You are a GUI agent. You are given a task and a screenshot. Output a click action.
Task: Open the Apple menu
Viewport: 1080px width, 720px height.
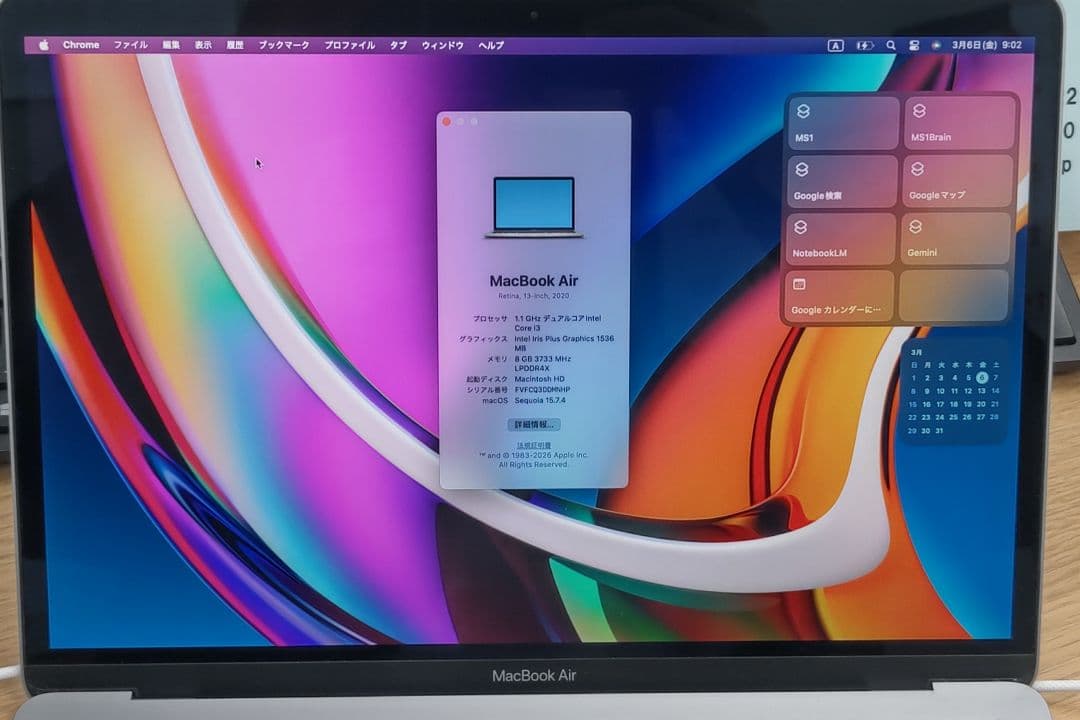point(43,45)
